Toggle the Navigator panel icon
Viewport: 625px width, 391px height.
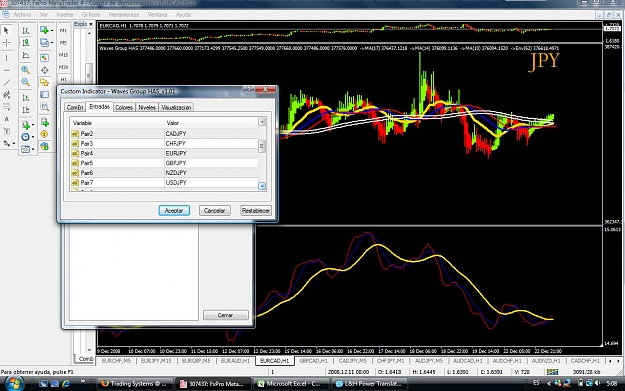(45, 83)
